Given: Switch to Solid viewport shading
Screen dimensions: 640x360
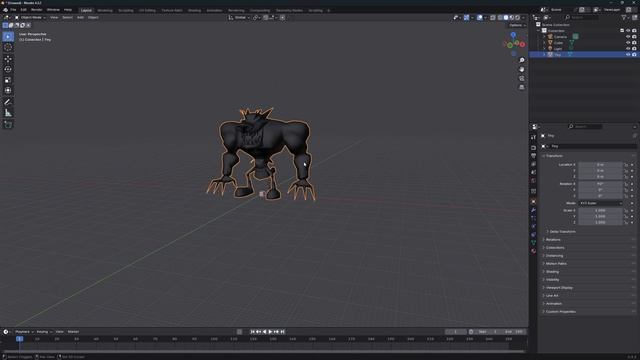Looking at the screenshot, I should coord(506,18).
